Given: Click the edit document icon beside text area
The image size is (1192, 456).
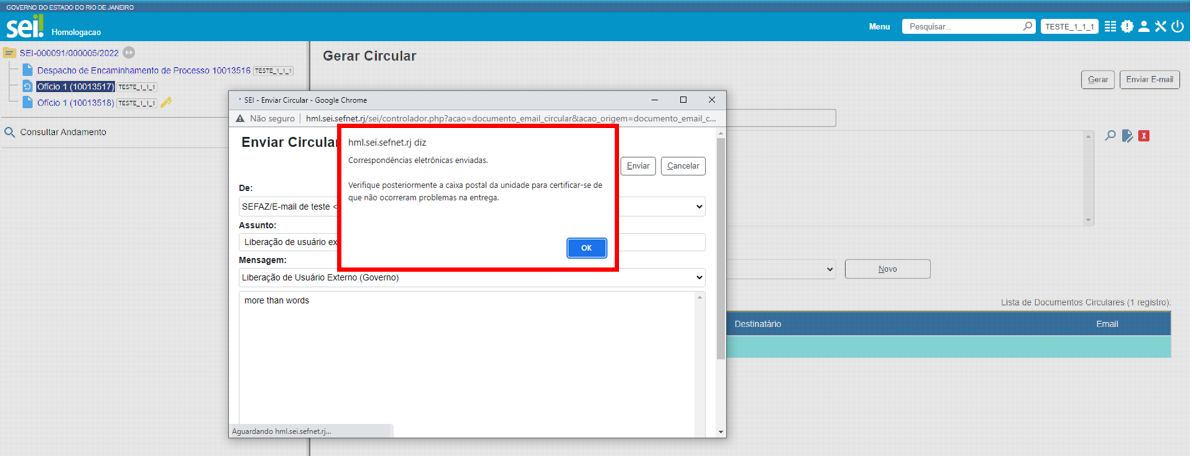Looking at the screenshot, I should 1127,136.
